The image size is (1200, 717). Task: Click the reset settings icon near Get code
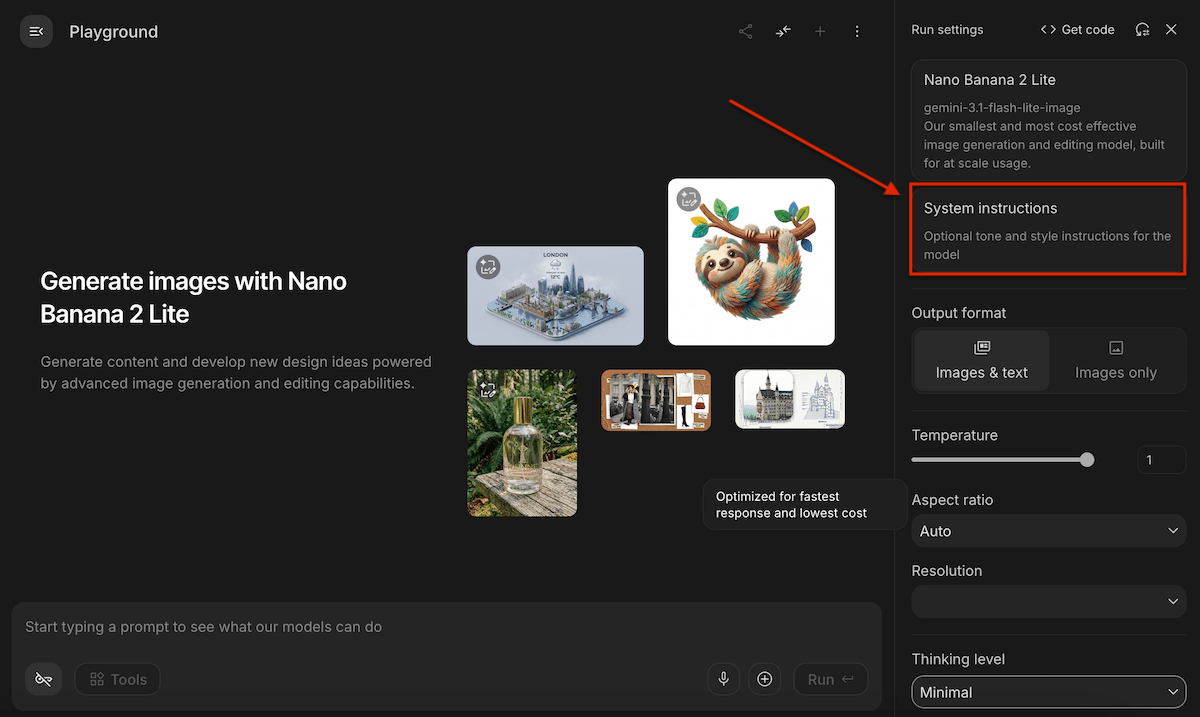pyautogui.click(x=1142, y=30)
